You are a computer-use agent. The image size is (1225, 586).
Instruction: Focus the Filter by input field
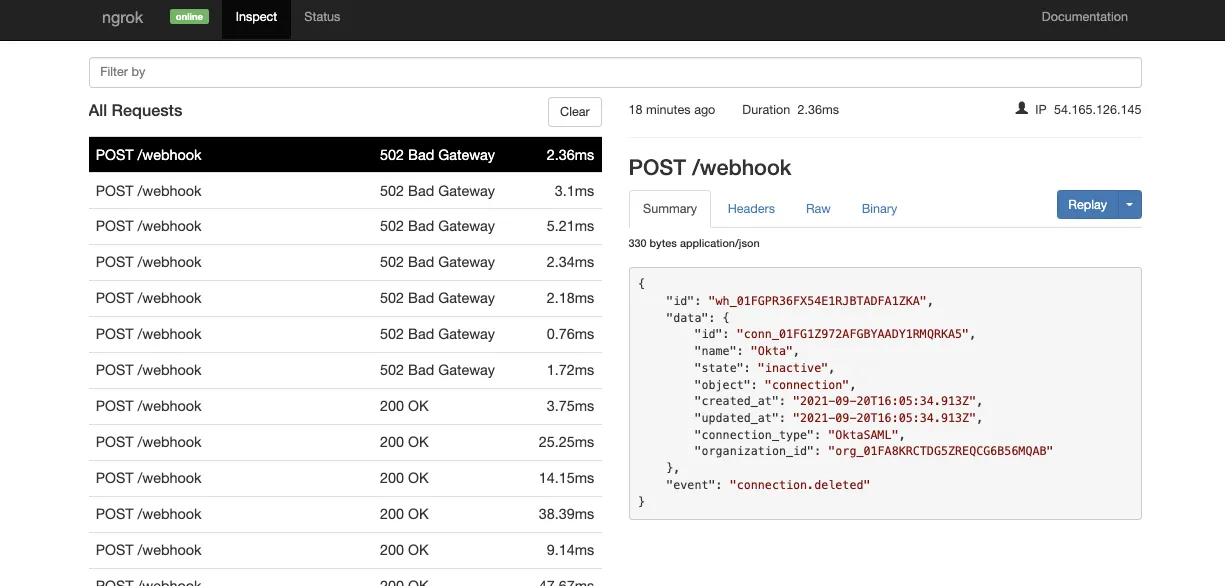point(615,72)
